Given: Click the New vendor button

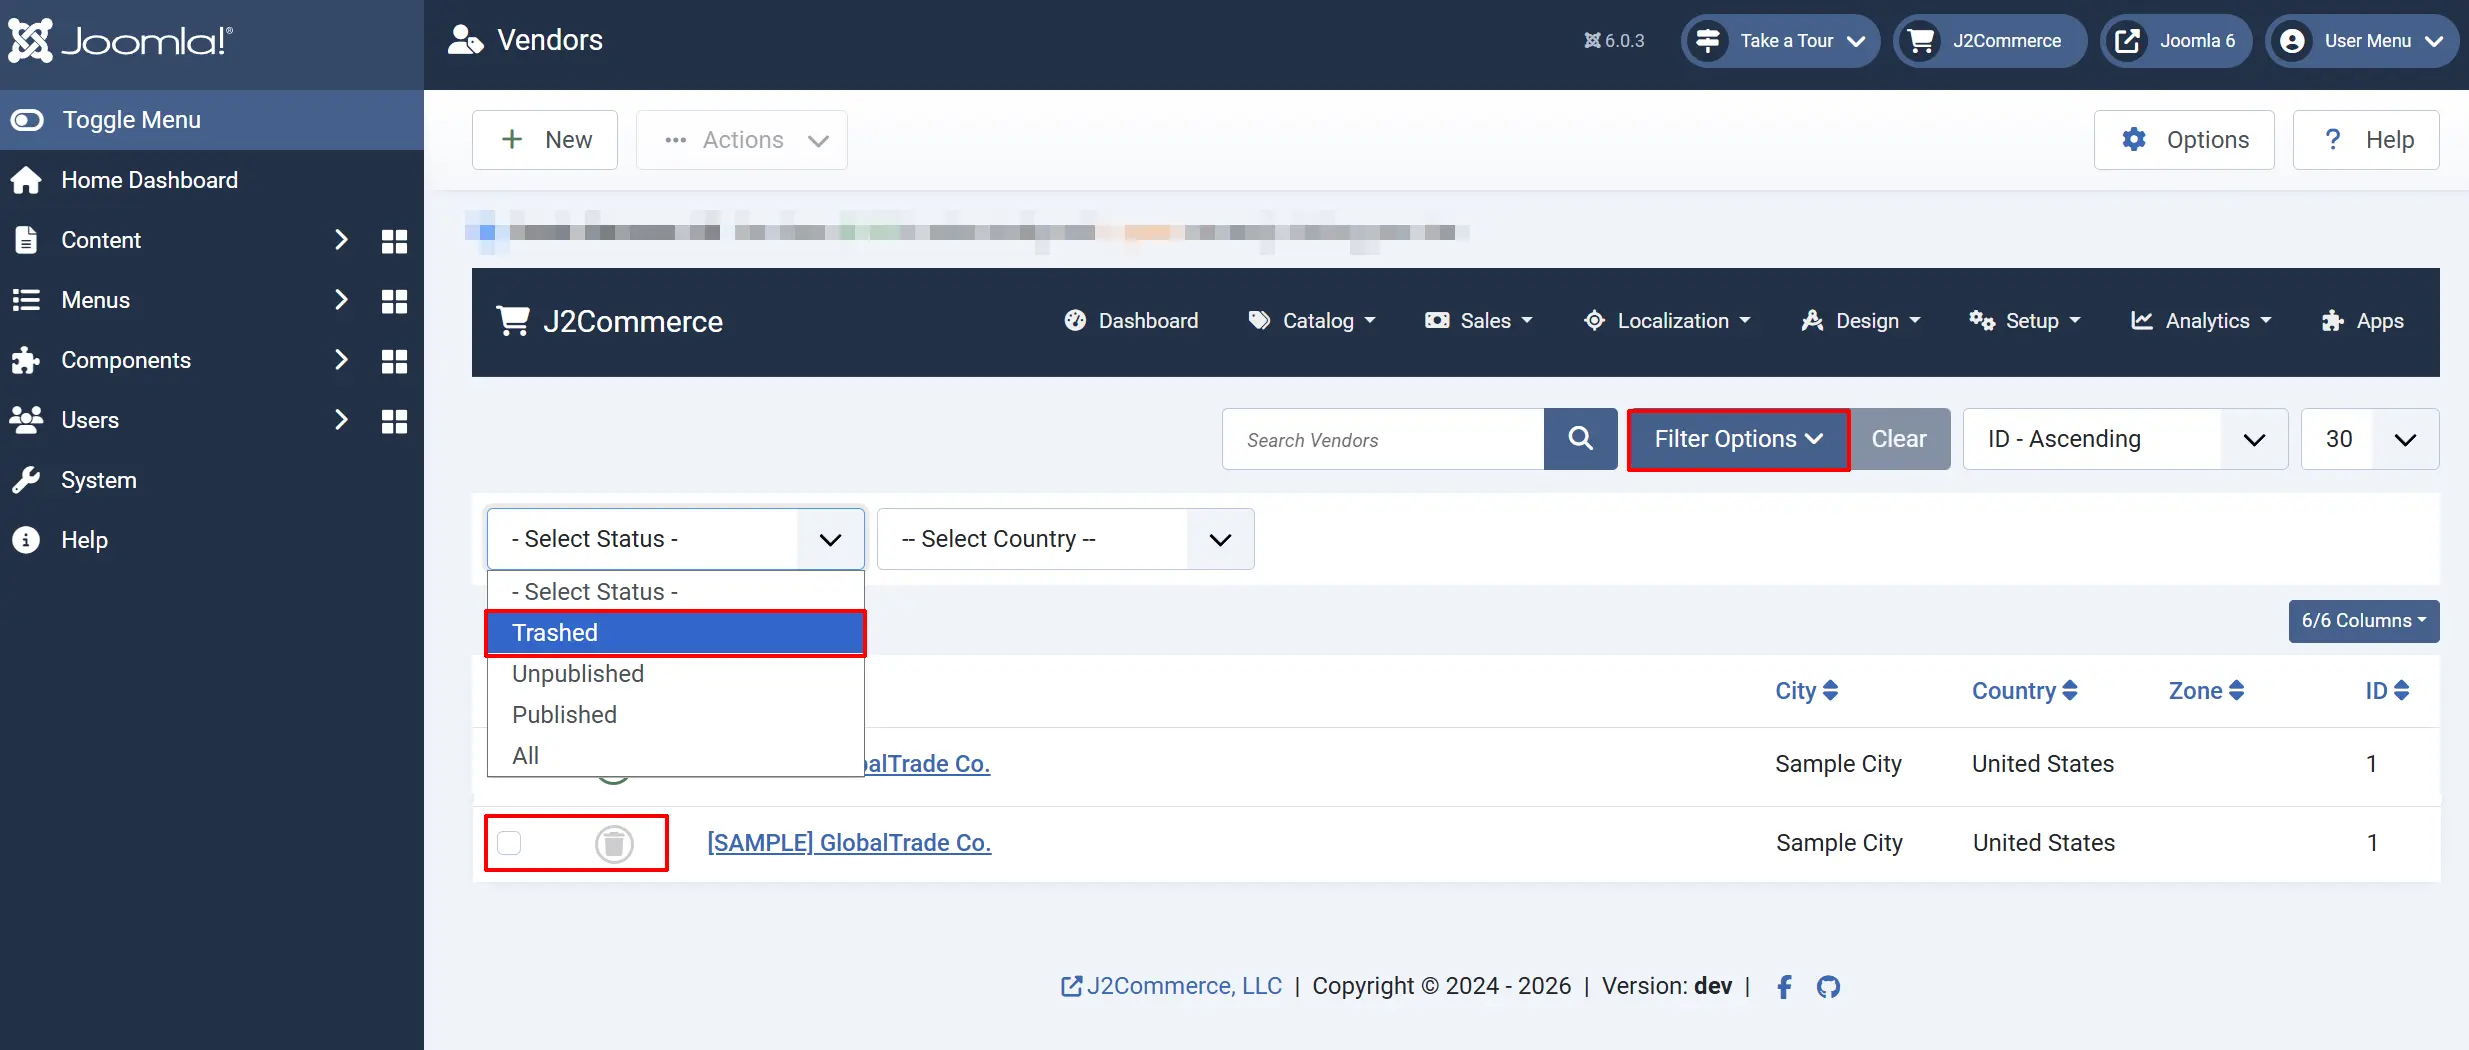Looking at the screenshot, I should (x=545, y=140).
